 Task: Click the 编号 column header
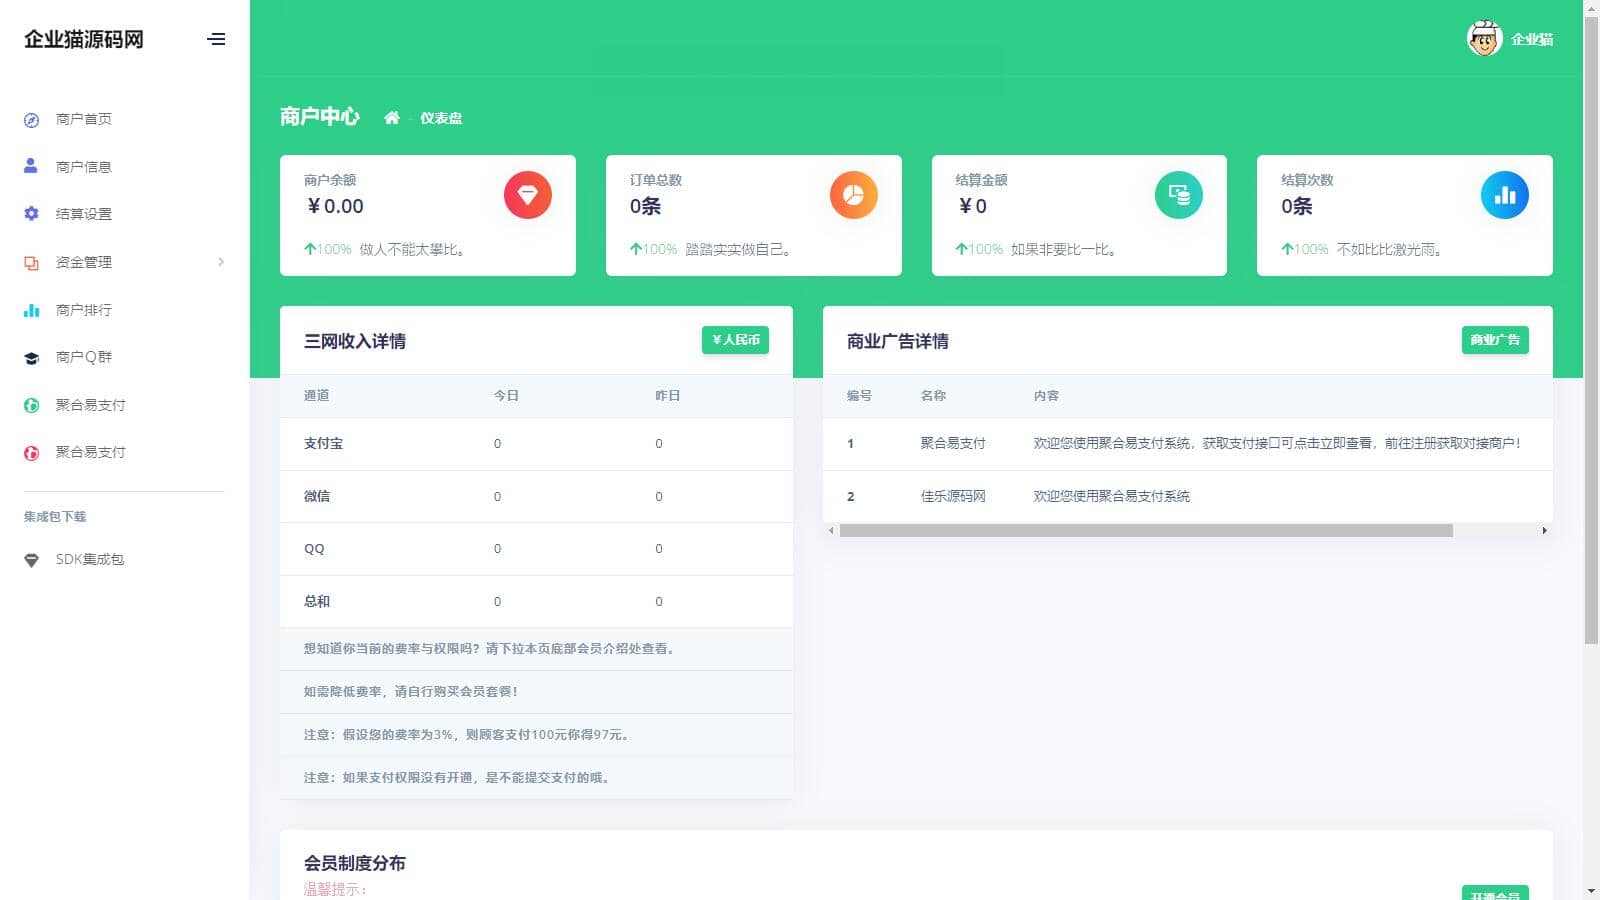[x=859, y=396]
